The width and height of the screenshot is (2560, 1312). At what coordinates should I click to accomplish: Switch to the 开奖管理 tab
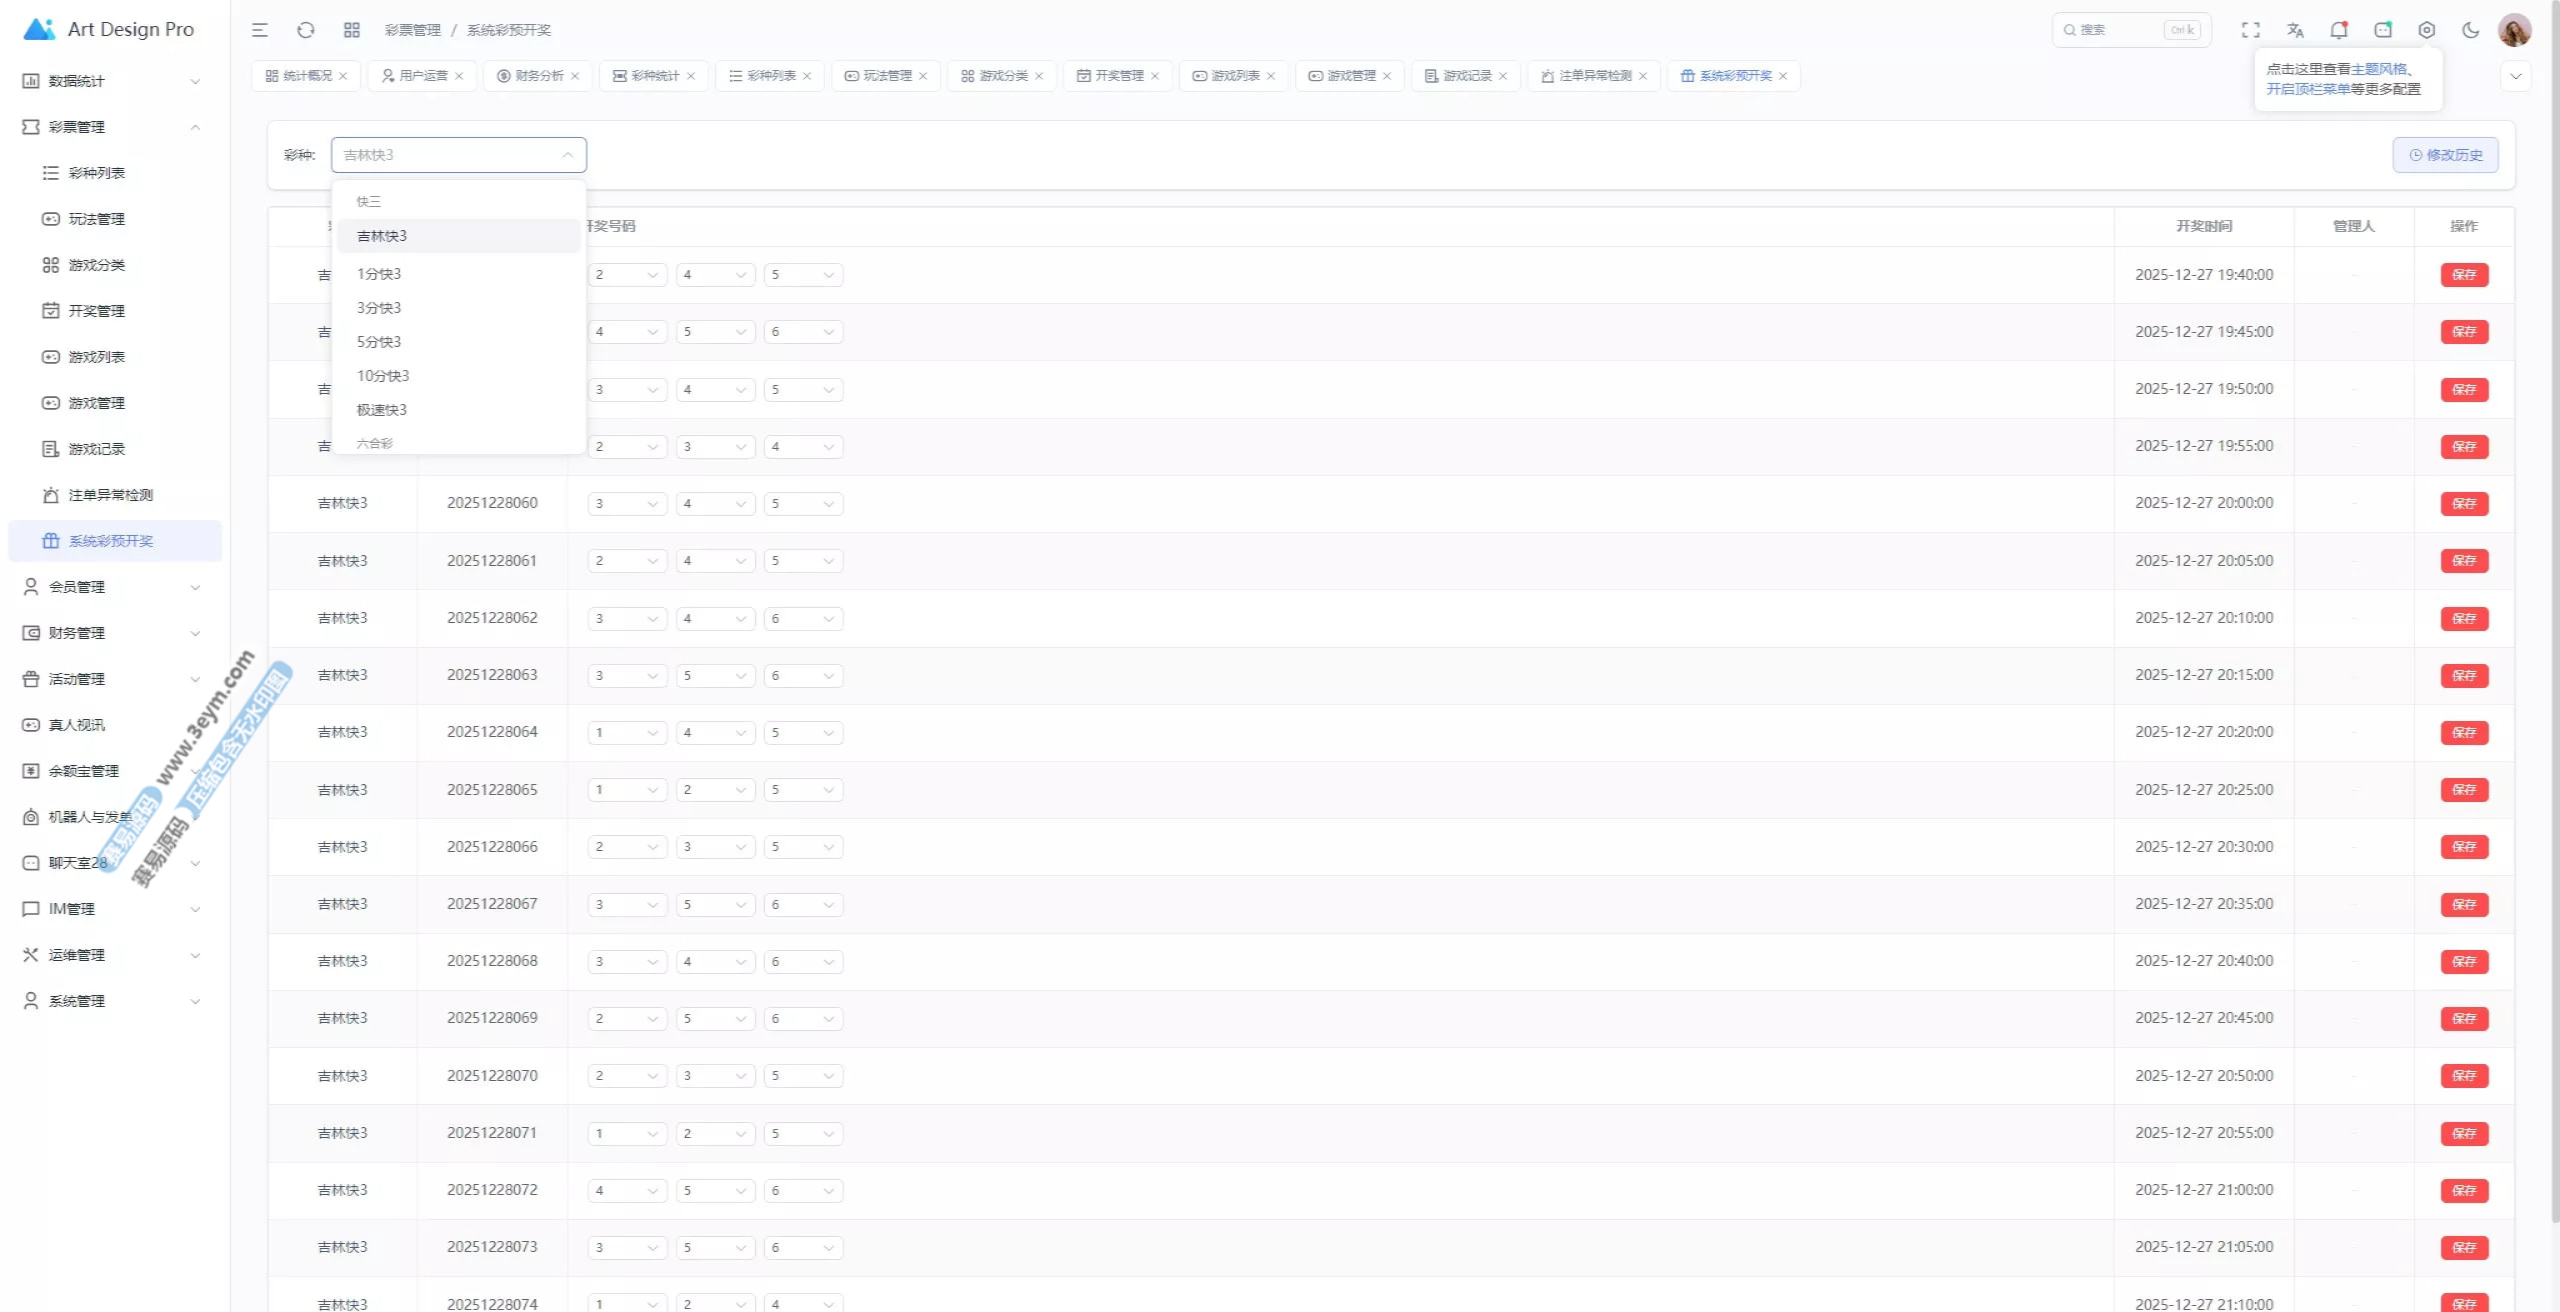point(1117,76)
